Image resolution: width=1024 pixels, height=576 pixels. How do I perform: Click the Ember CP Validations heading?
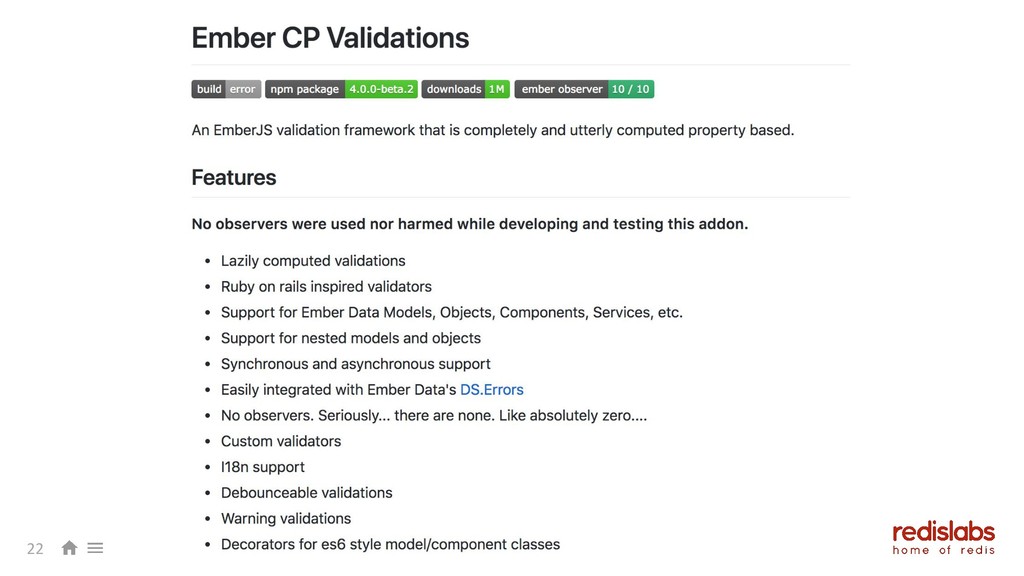tap(330, 38)
